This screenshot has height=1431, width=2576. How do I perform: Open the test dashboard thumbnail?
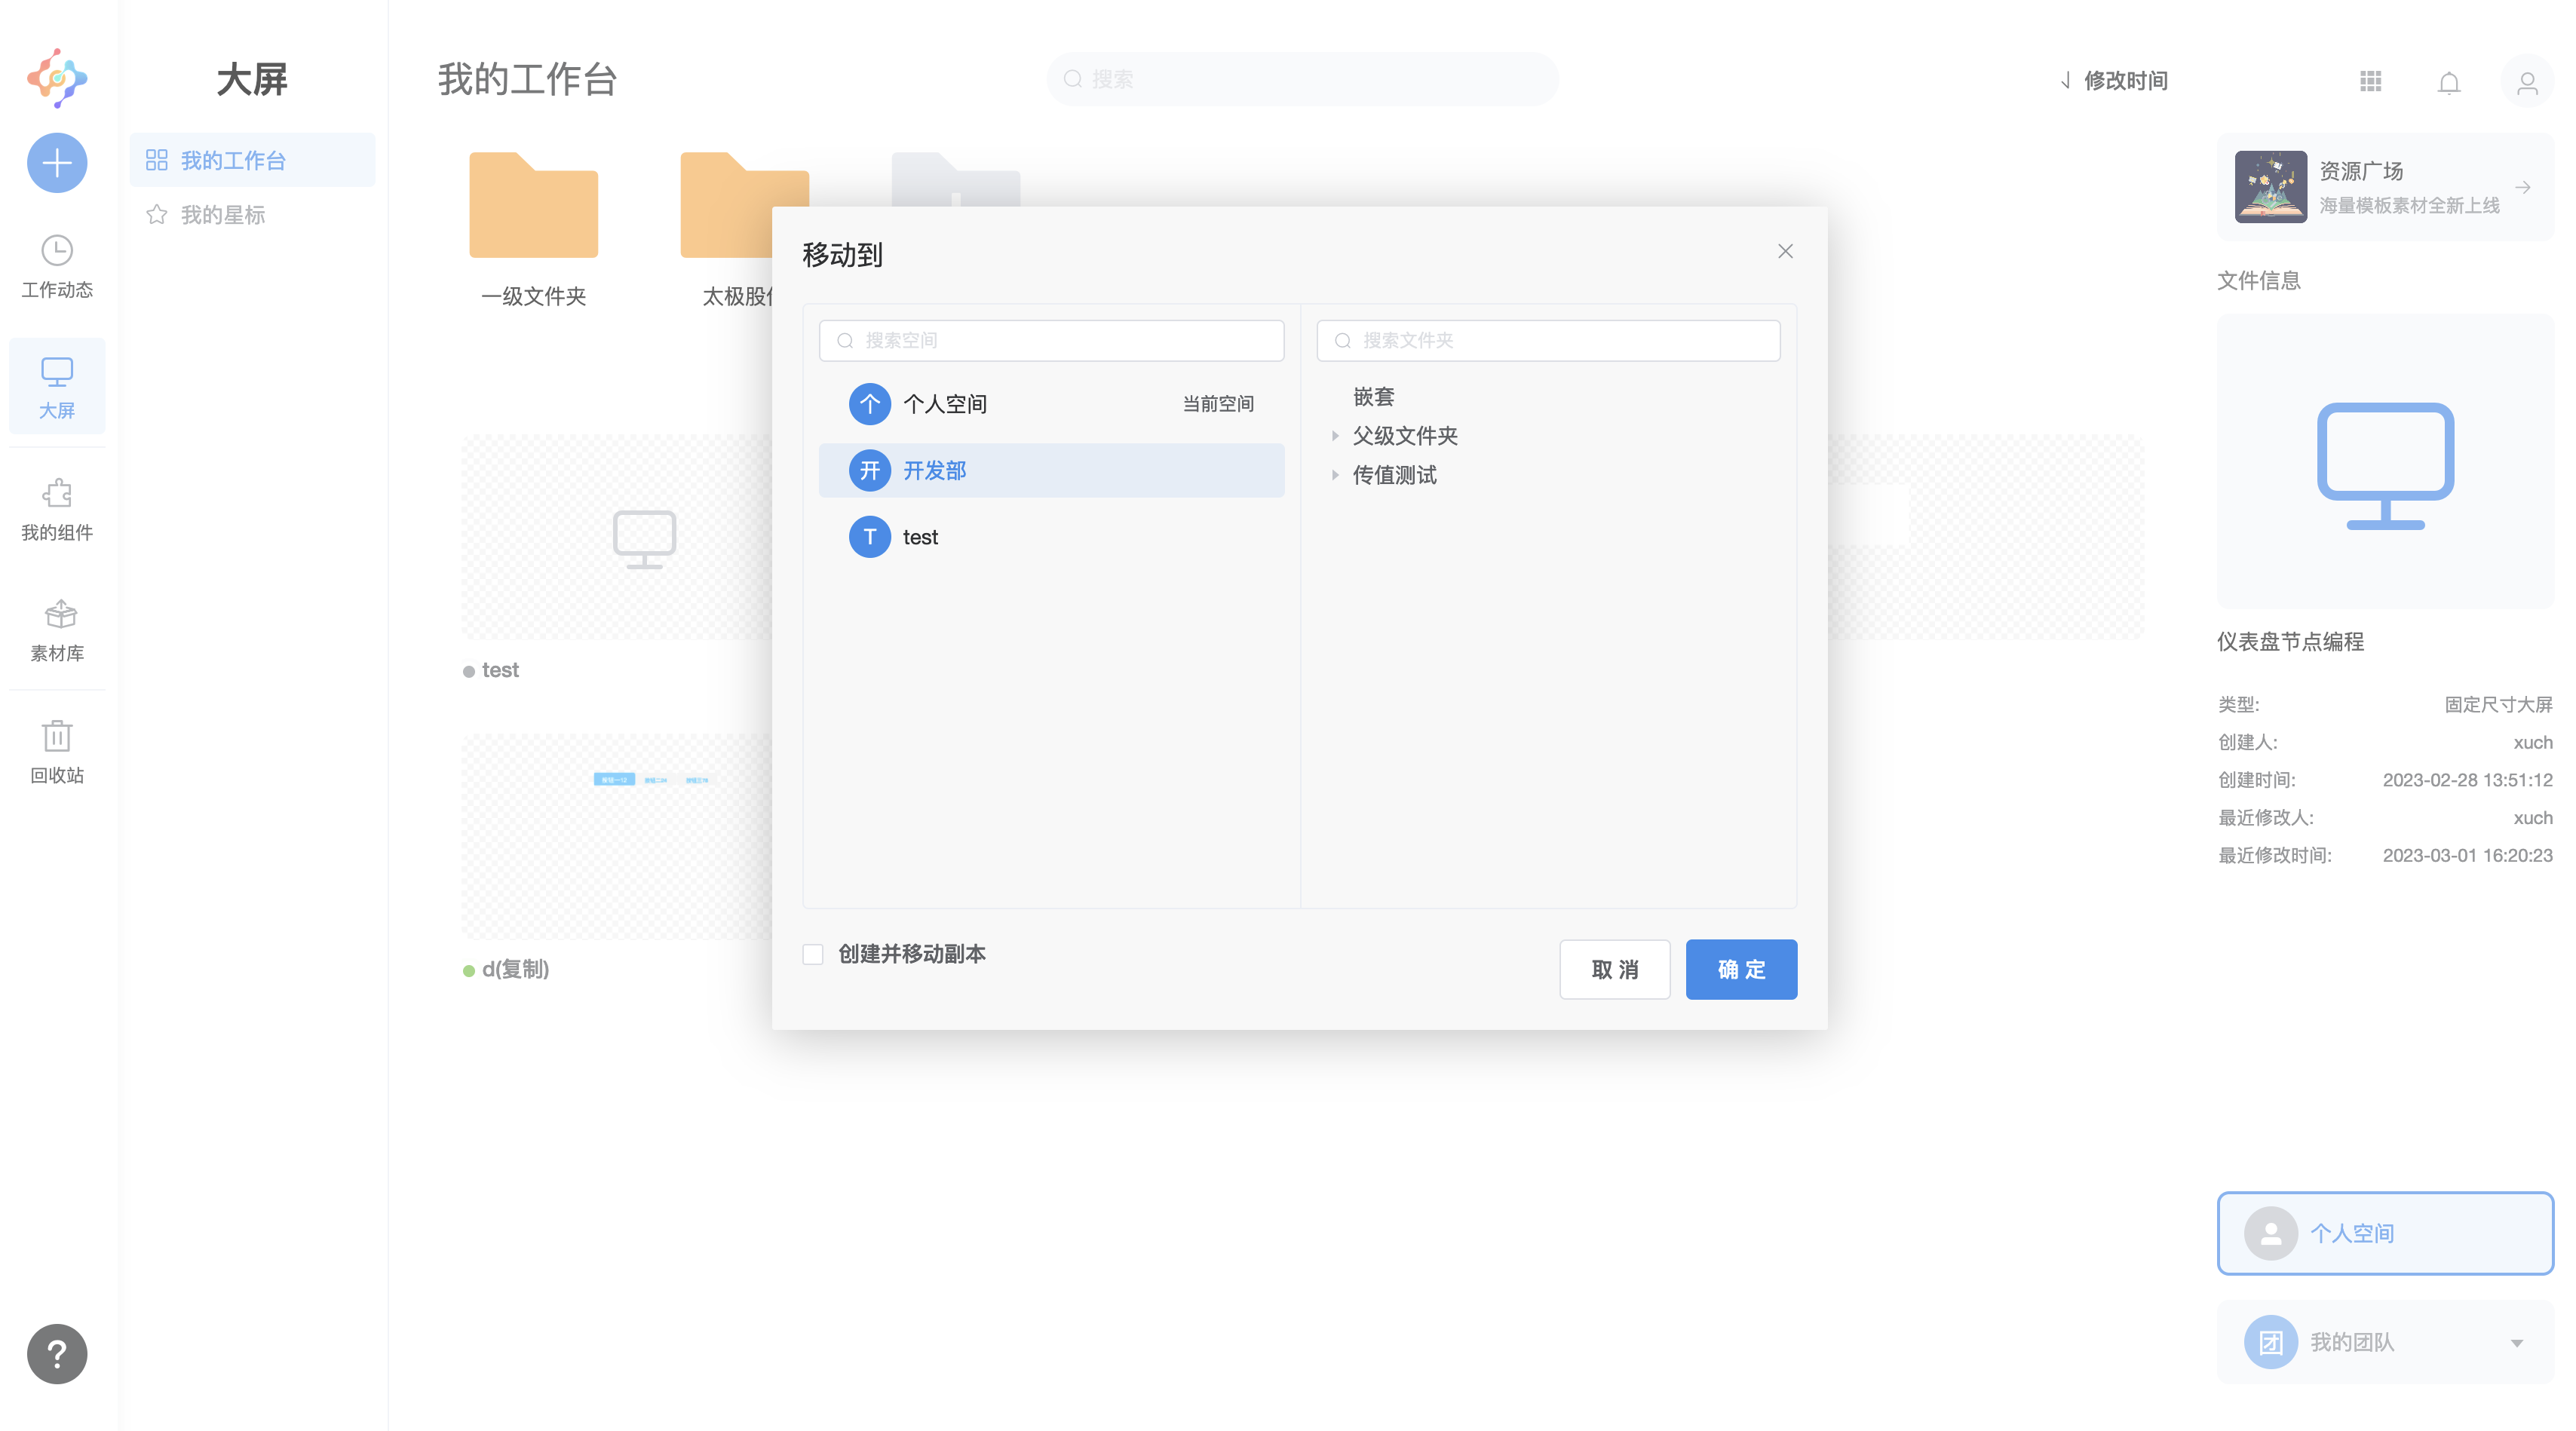[617, 537]
